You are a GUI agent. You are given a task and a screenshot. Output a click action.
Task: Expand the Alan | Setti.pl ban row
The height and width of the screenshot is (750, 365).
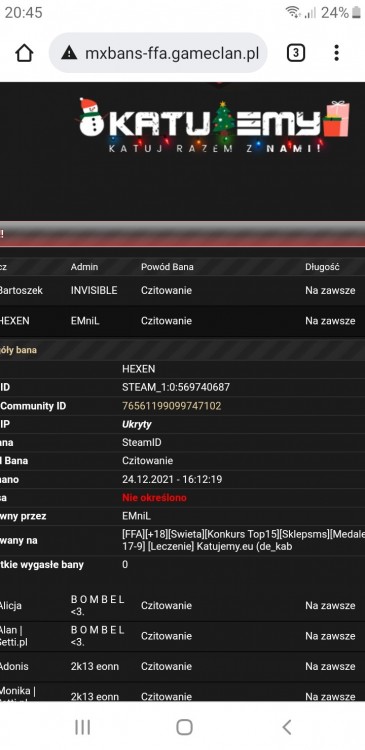tap(182, 636)
